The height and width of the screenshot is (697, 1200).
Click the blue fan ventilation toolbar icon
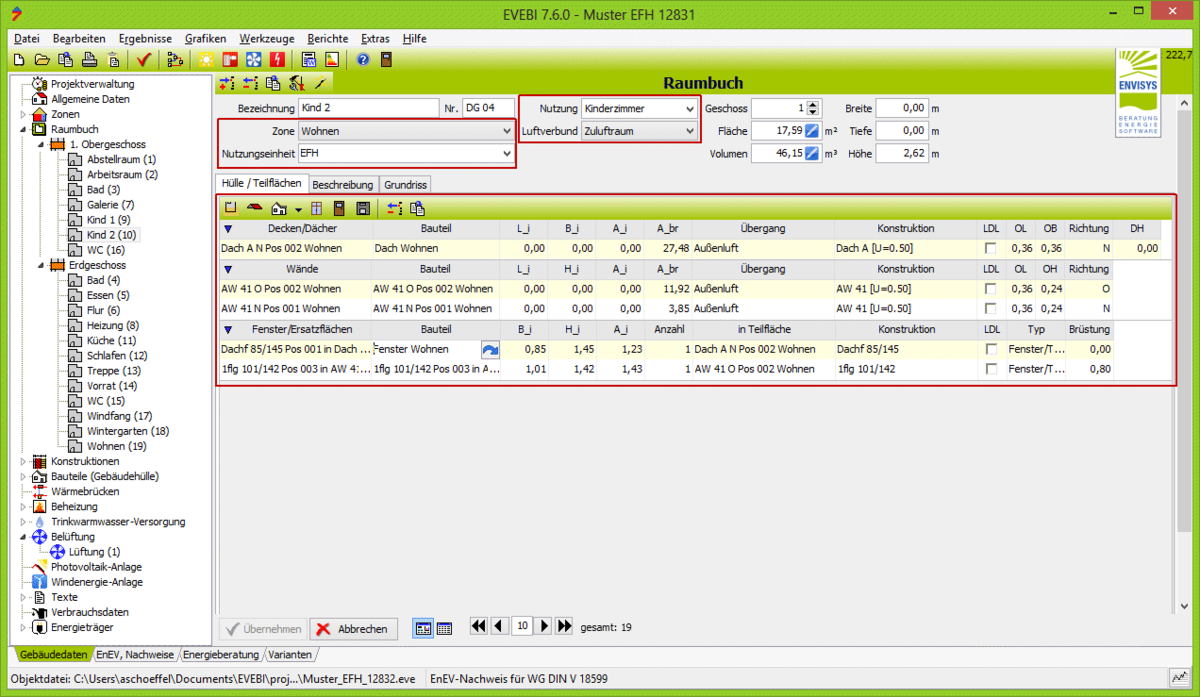tap(254, 60)
